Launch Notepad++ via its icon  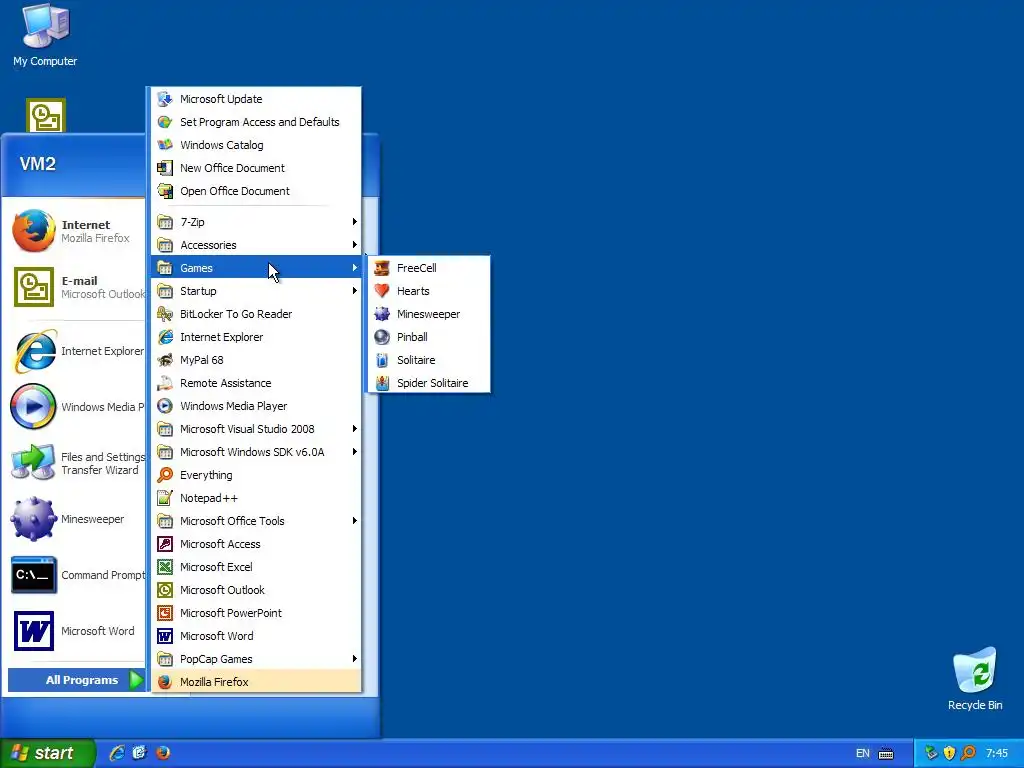[165, 498]
